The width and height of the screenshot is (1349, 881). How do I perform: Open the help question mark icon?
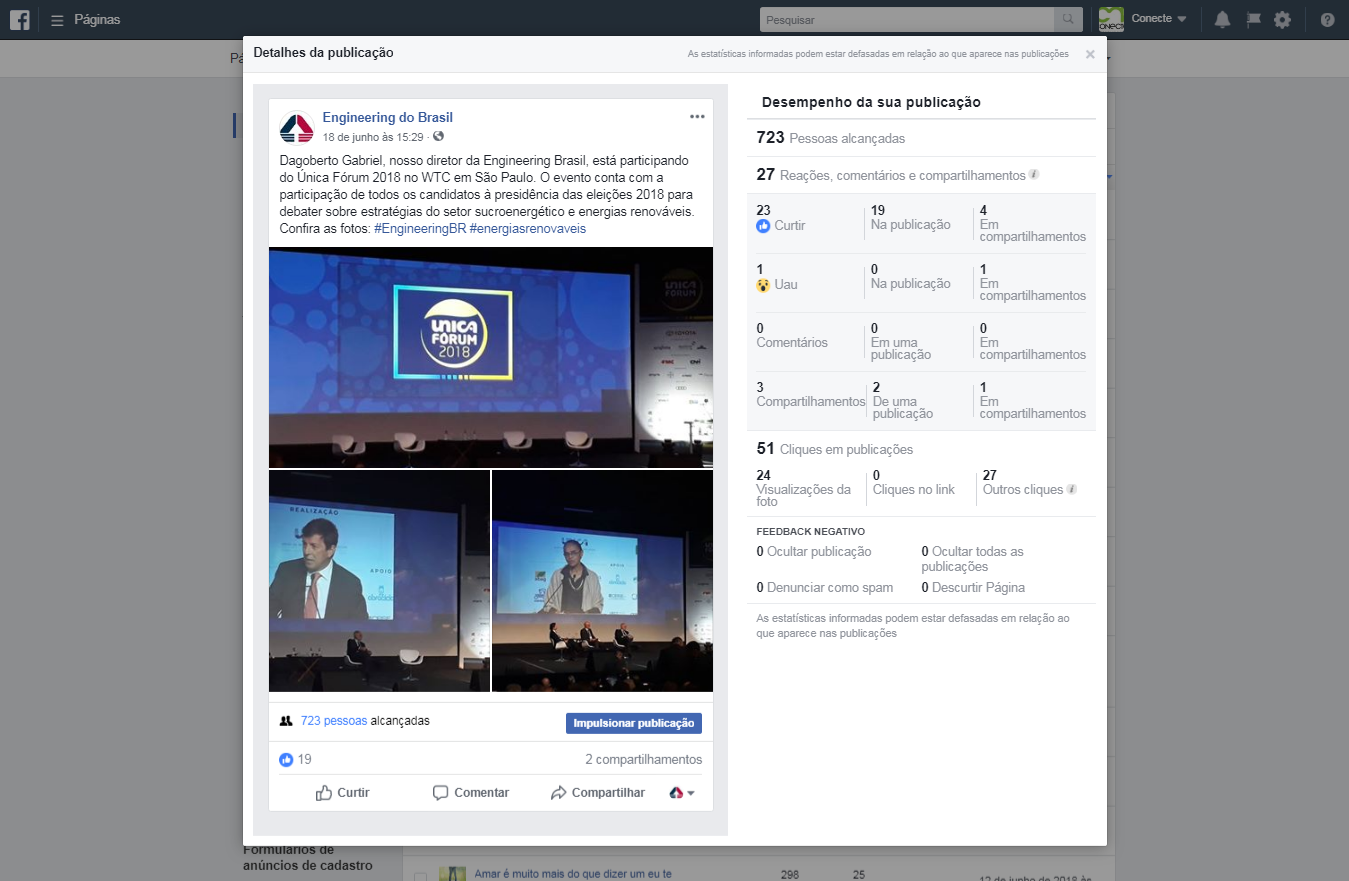(x=1327, y=19)
